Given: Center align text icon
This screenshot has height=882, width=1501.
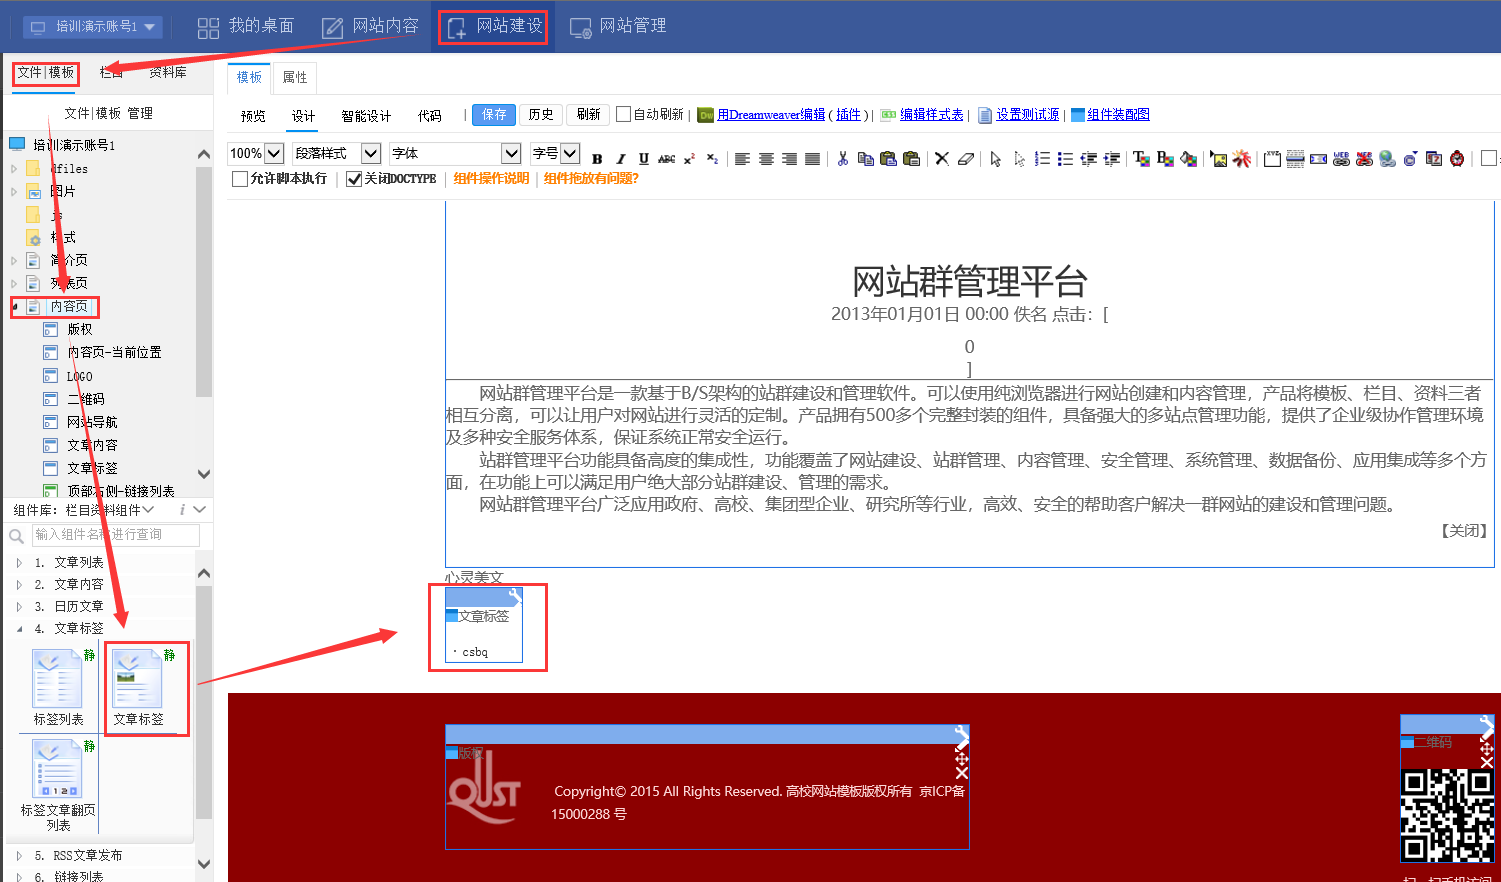Looking at the screenshot, I should pyautogui.click(x=766, y=158).
